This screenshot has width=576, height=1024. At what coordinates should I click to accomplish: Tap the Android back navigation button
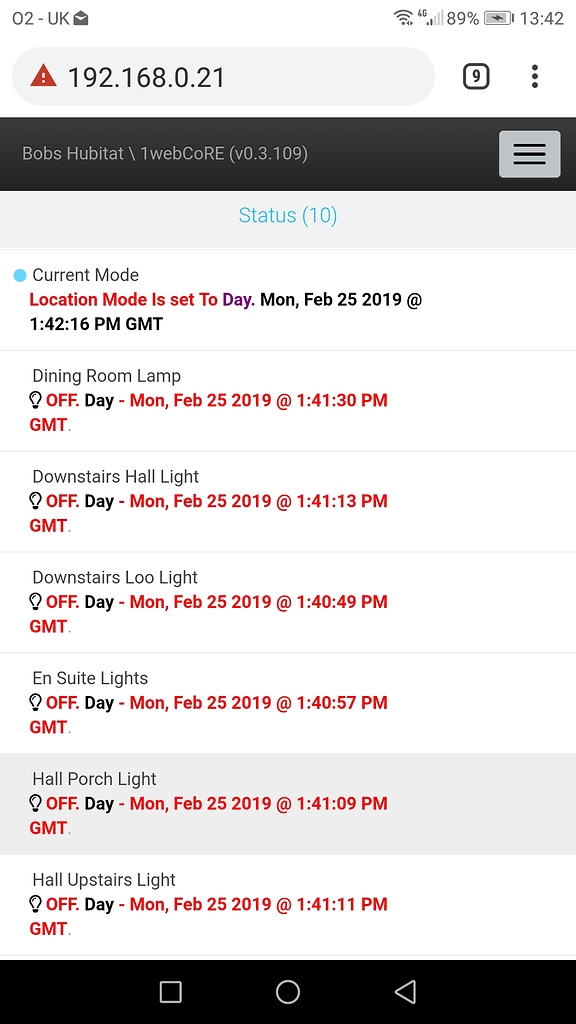click(406, 992)
